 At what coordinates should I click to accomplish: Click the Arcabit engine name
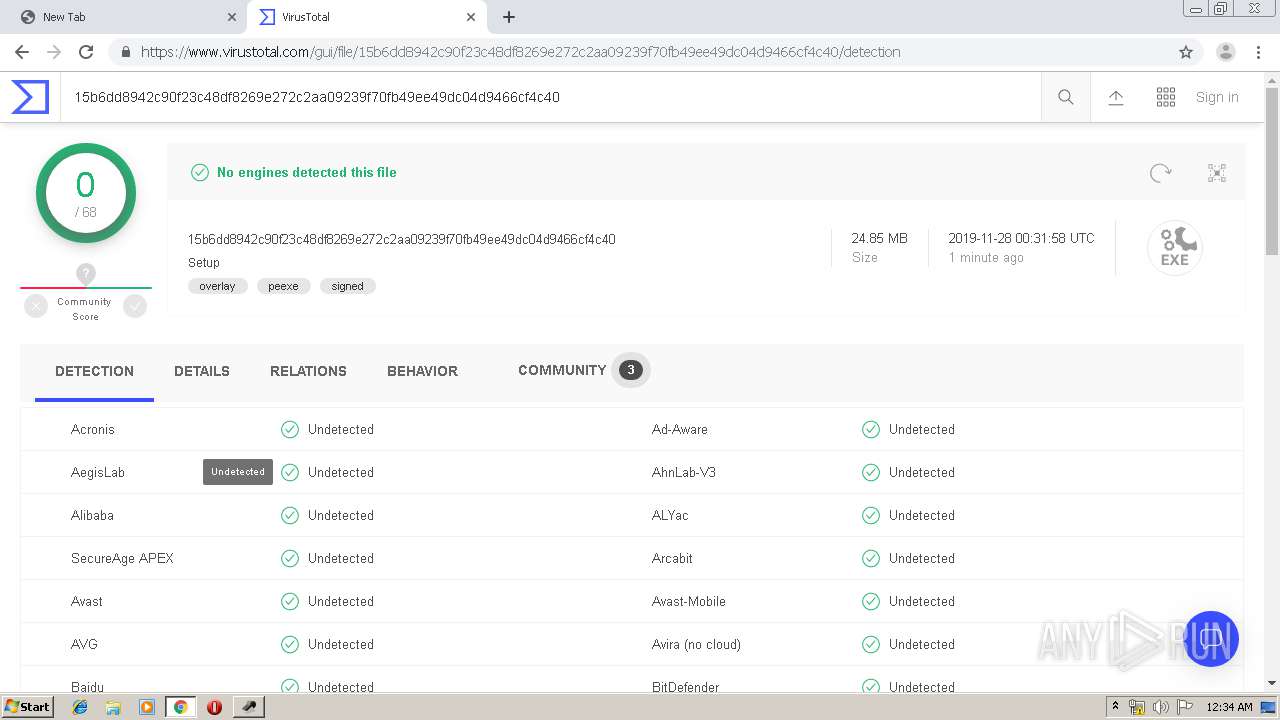coord(672,558)
